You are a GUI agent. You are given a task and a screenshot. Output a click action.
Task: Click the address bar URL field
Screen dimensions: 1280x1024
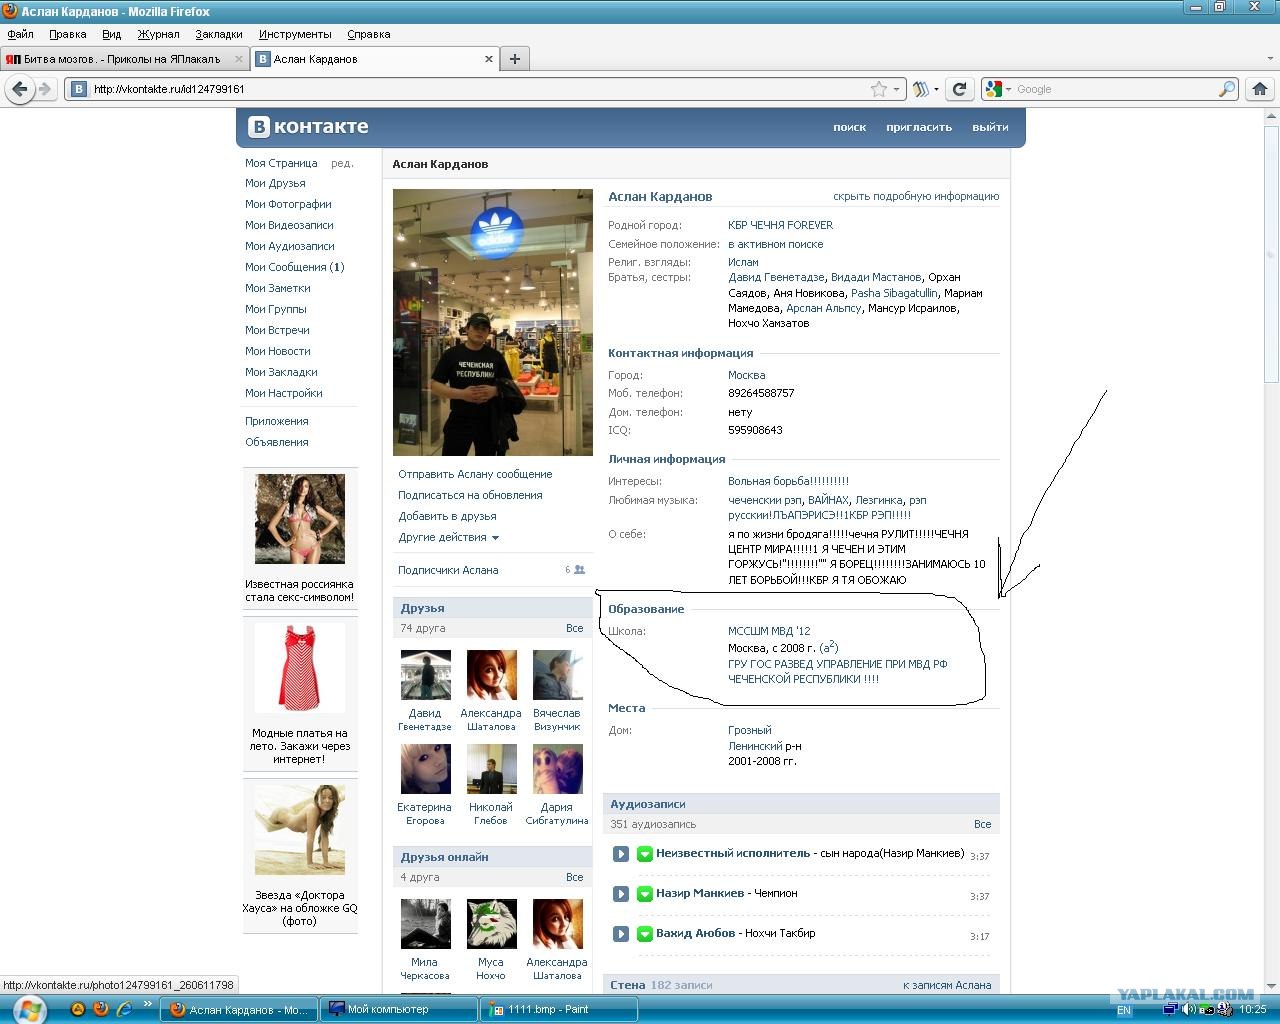[470, 89]
